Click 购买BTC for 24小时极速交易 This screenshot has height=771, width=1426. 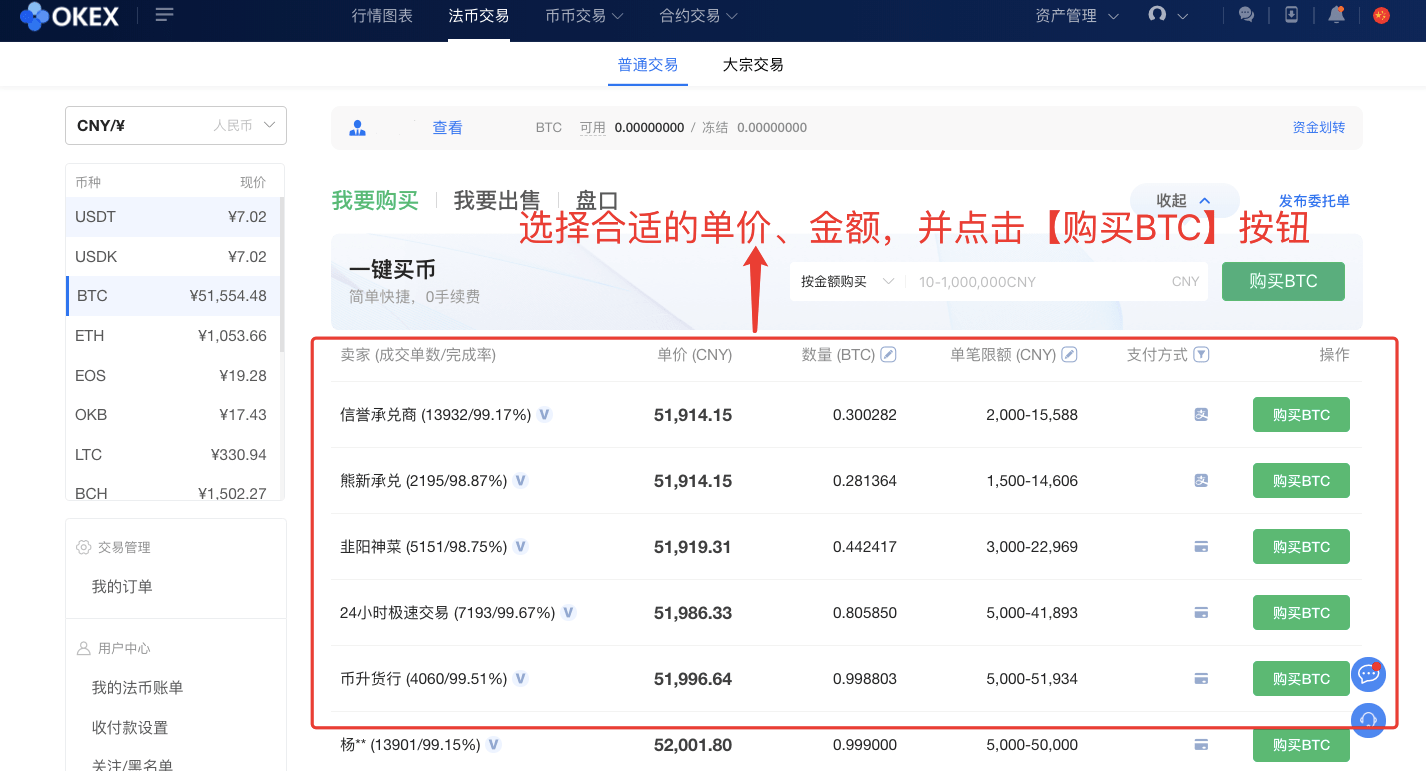coord(1301,612)
